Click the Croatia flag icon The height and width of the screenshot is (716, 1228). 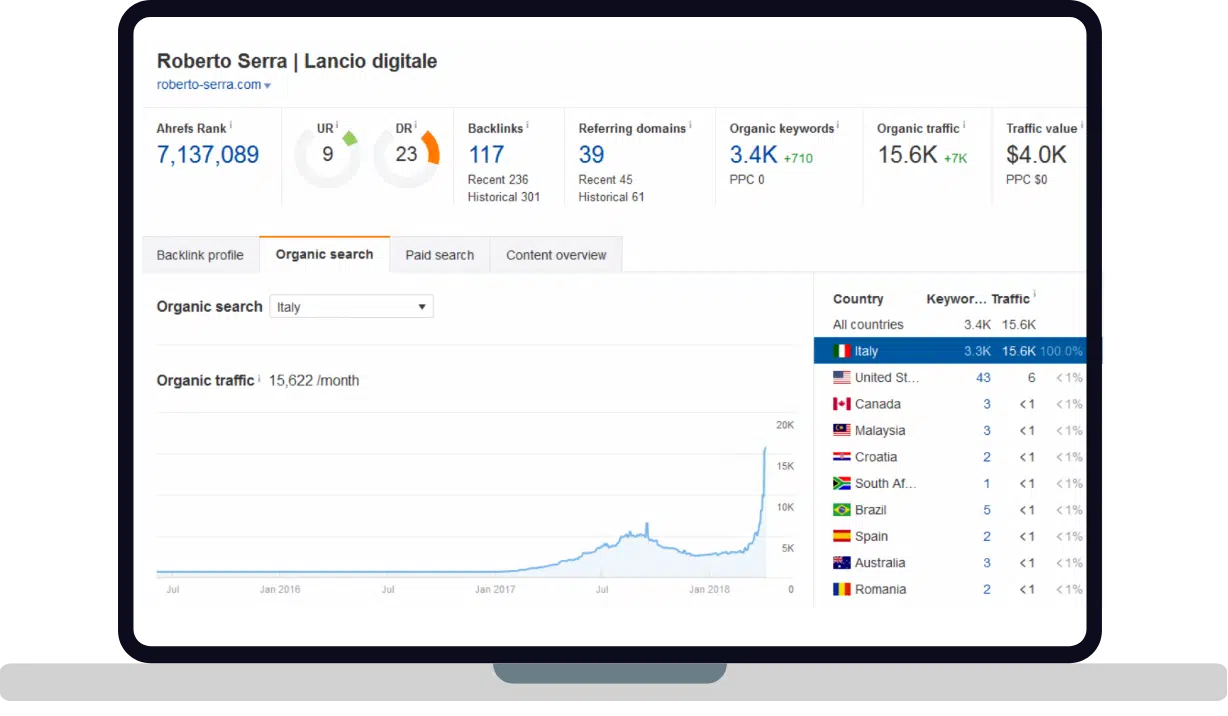click(842, 457)
